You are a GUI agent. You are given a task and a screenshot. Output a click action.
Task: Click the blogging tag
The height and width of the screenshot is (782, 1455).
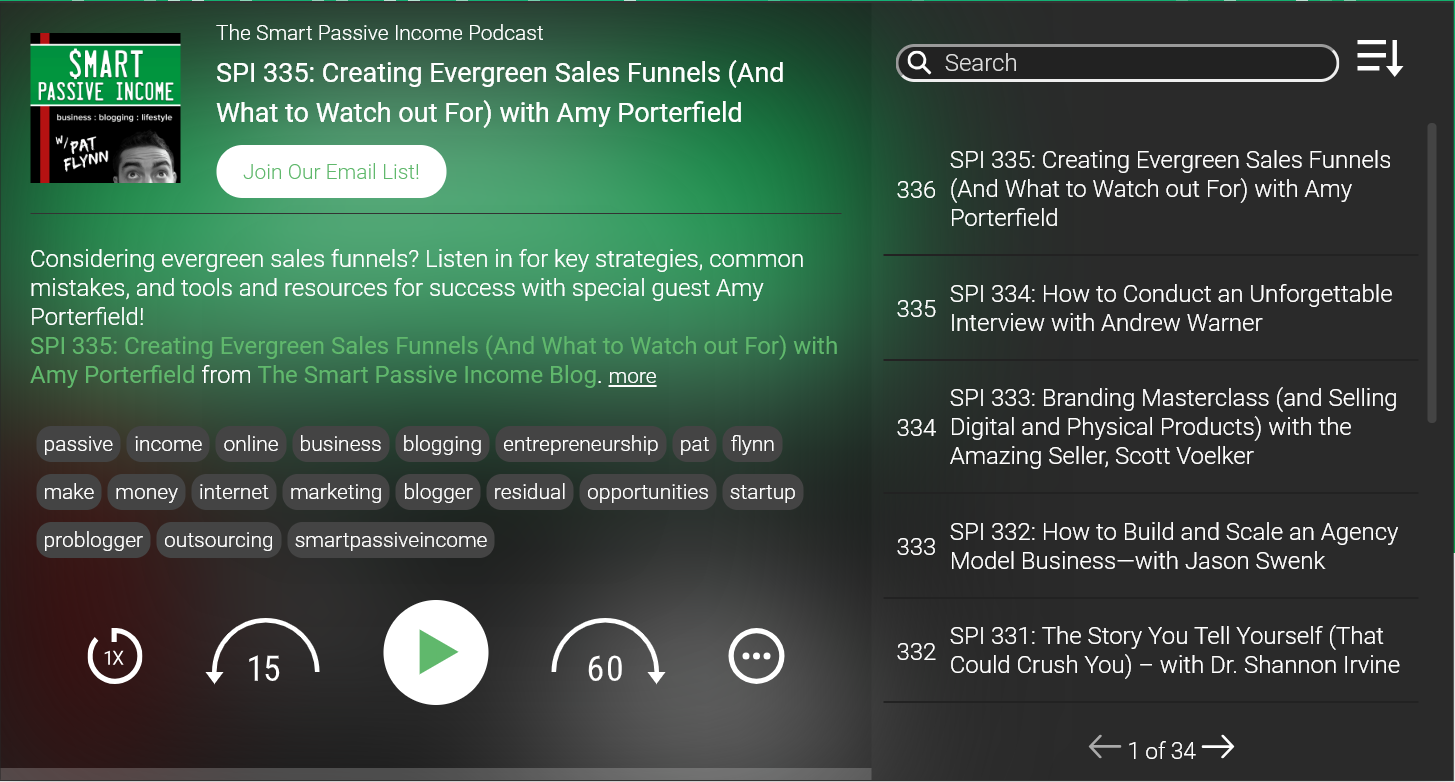442,444
